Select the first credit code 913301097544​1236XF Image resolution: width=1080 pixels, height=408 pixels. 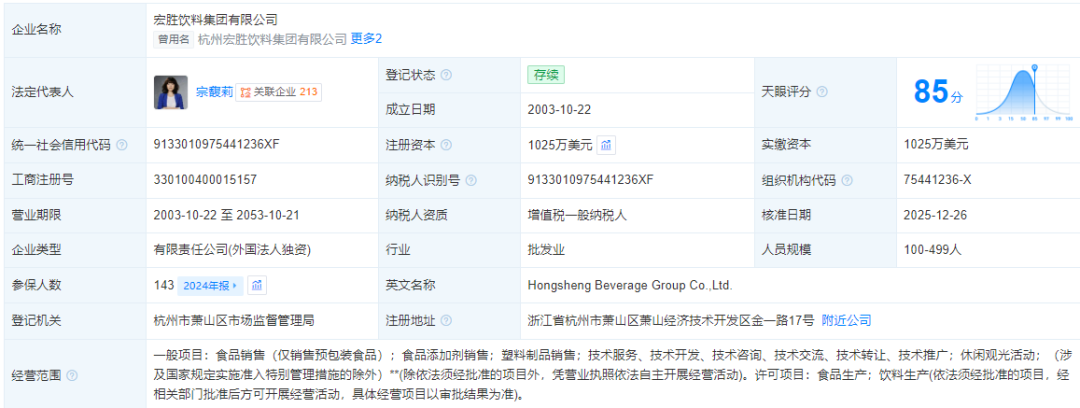pyautogui.click(x=216, y=144)
